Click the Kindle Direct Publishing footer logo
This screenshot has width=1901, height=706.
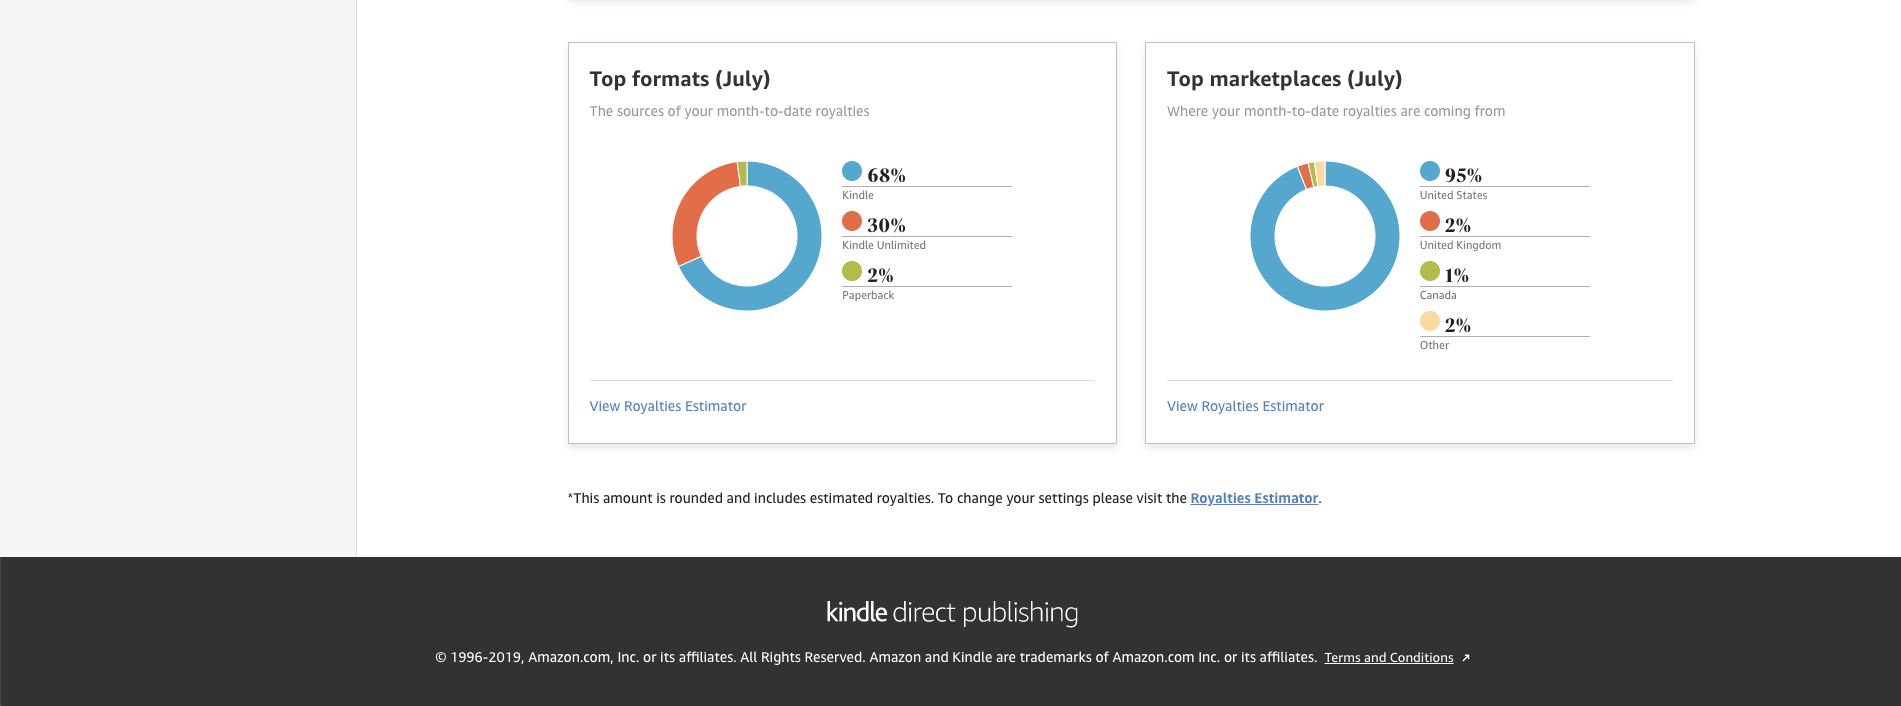[x=952, y=612]
